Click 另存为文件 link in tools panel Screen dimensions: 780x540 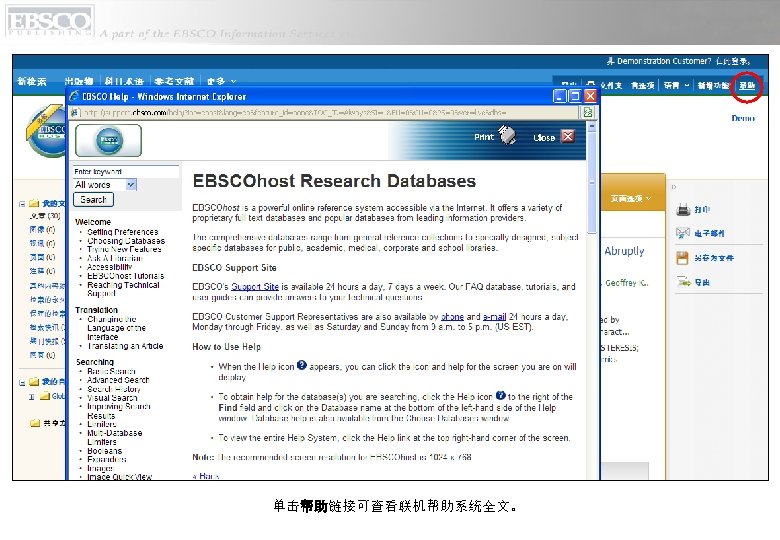click(x=714, y=258)
